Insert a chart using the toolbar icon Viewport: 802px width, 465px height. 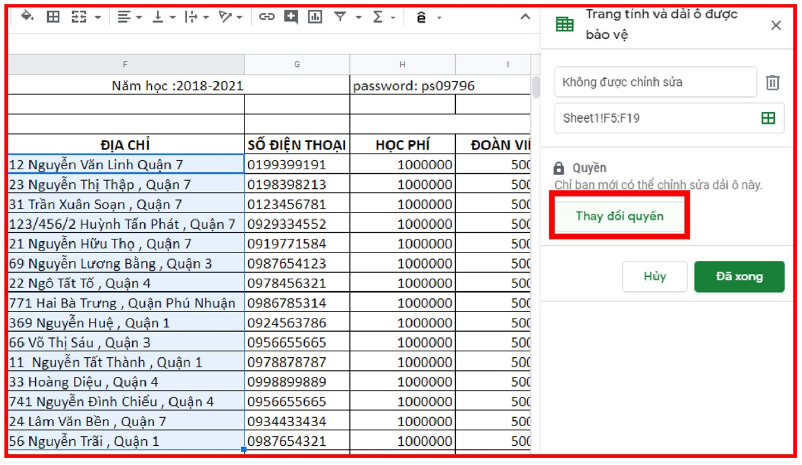pos(316,17)
